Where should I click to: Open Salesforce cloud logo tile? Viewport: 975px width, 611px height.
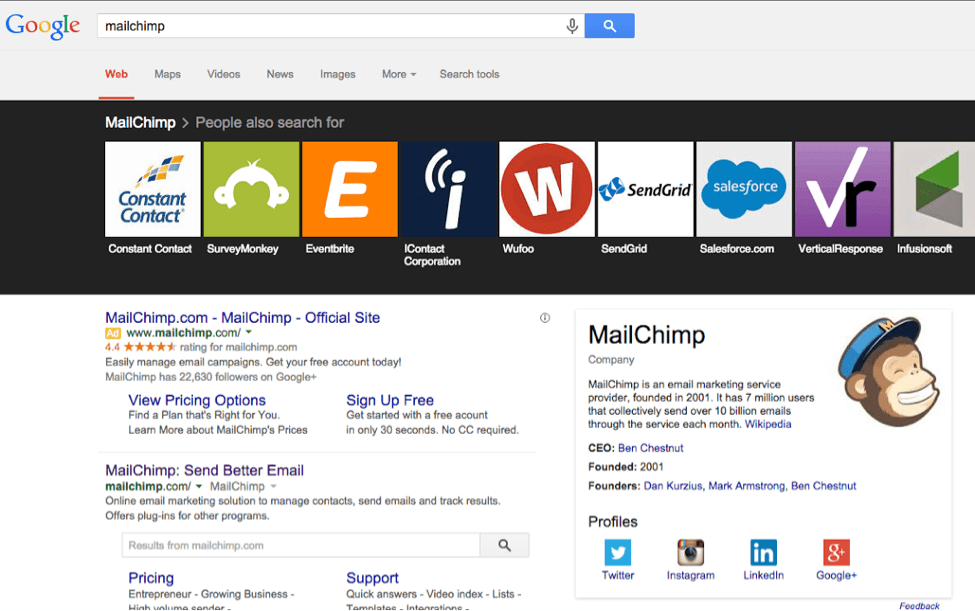tap(744, 189)
